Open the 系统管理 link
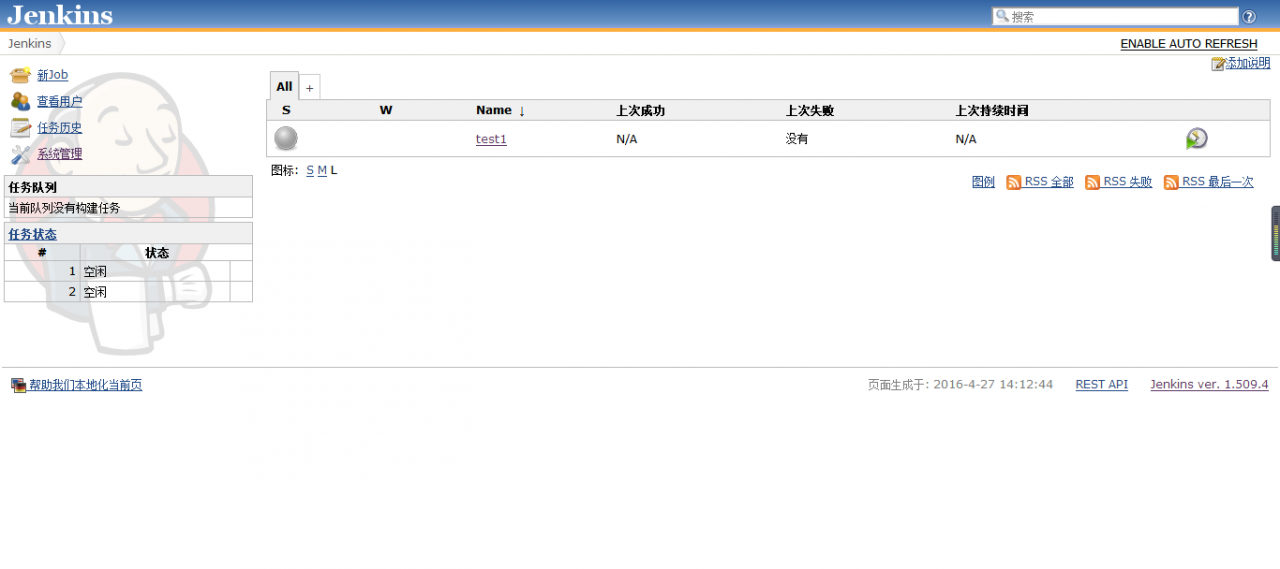 pos(60,154)
